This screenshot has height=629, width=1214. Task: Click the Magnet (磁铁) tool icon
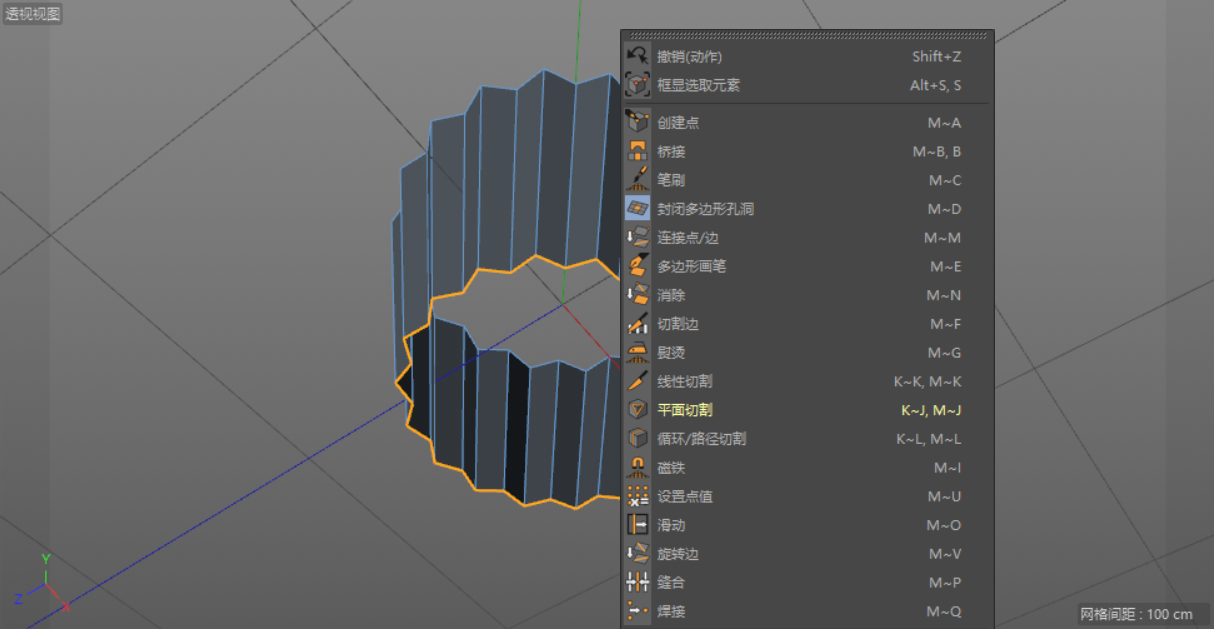pyautogui.click(x=637, y=468)
